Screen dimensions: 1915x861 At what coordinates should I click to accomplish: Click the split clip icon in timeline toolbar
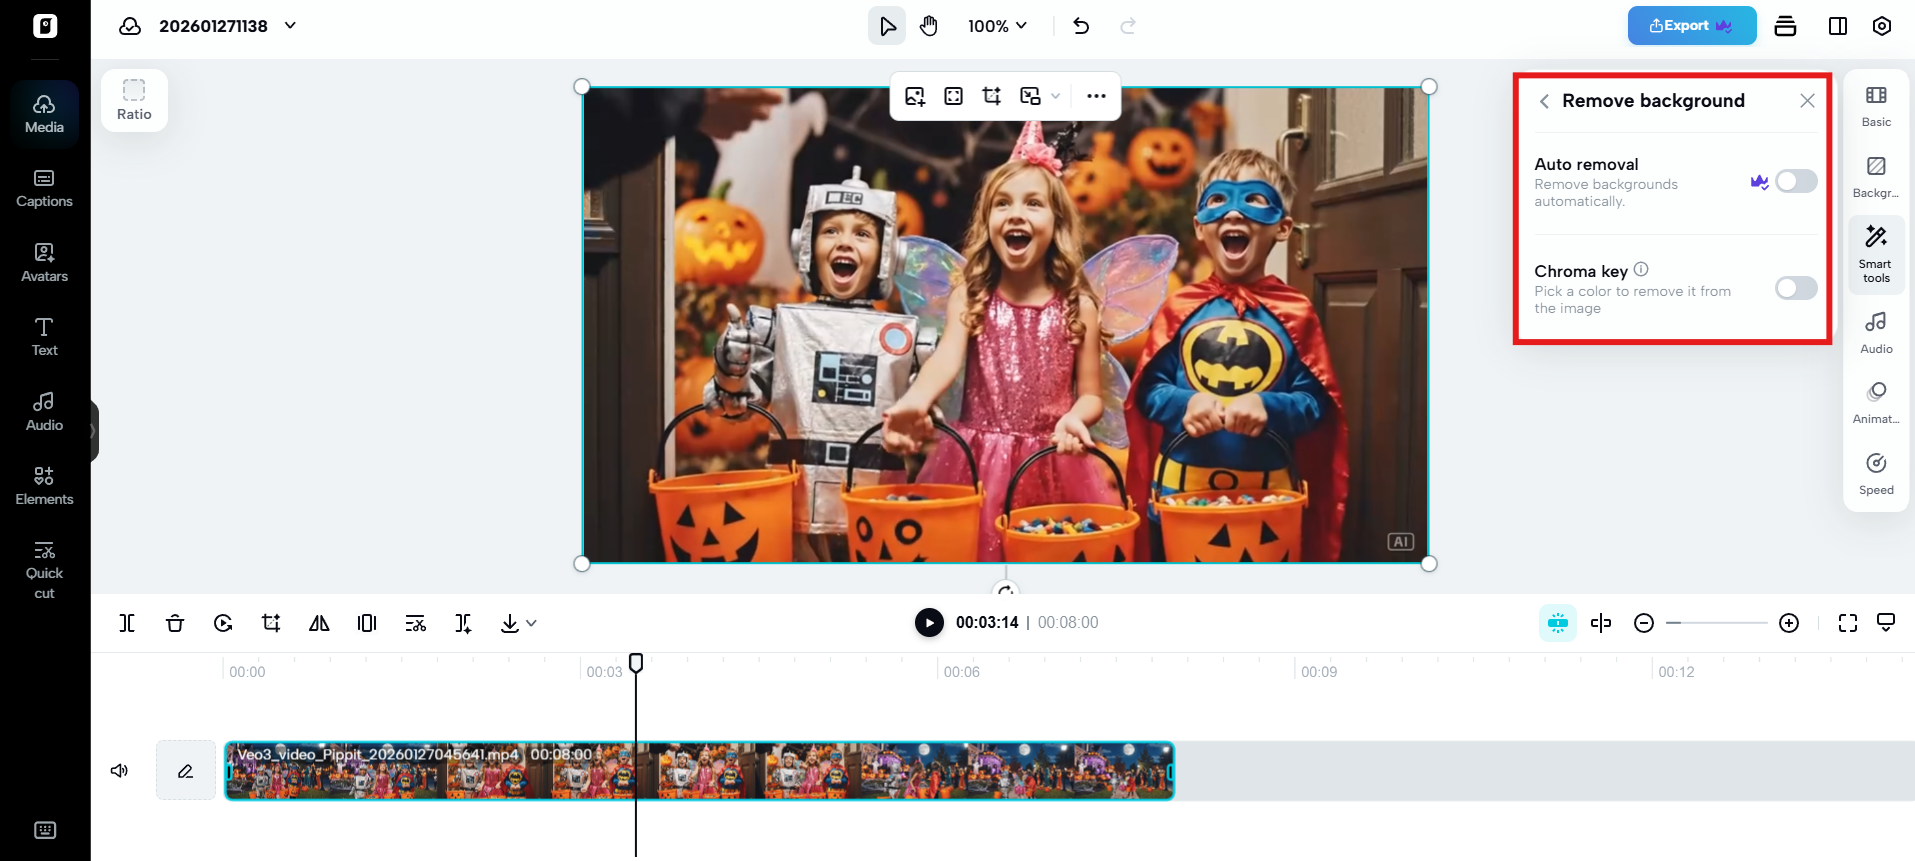pyautogui.click(x=127, y=623)
